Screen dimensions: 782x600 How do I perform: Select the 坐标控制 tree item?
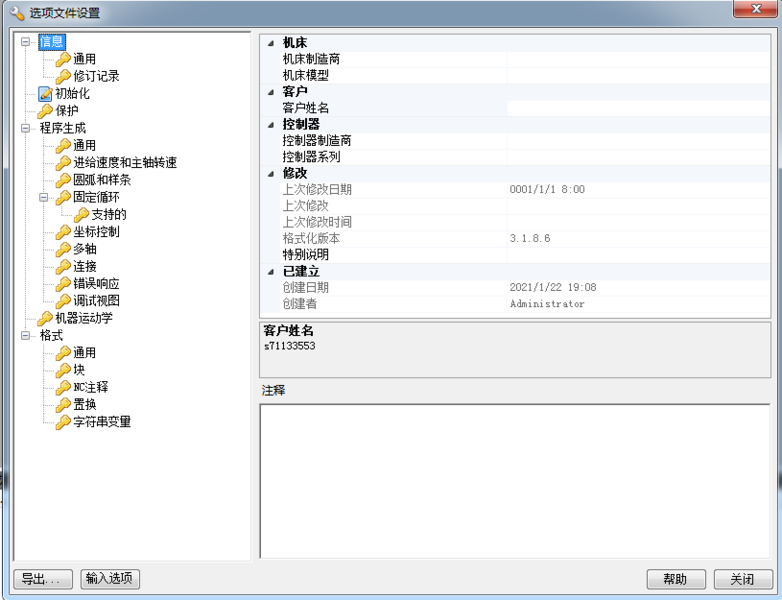[x=96, y=232]
